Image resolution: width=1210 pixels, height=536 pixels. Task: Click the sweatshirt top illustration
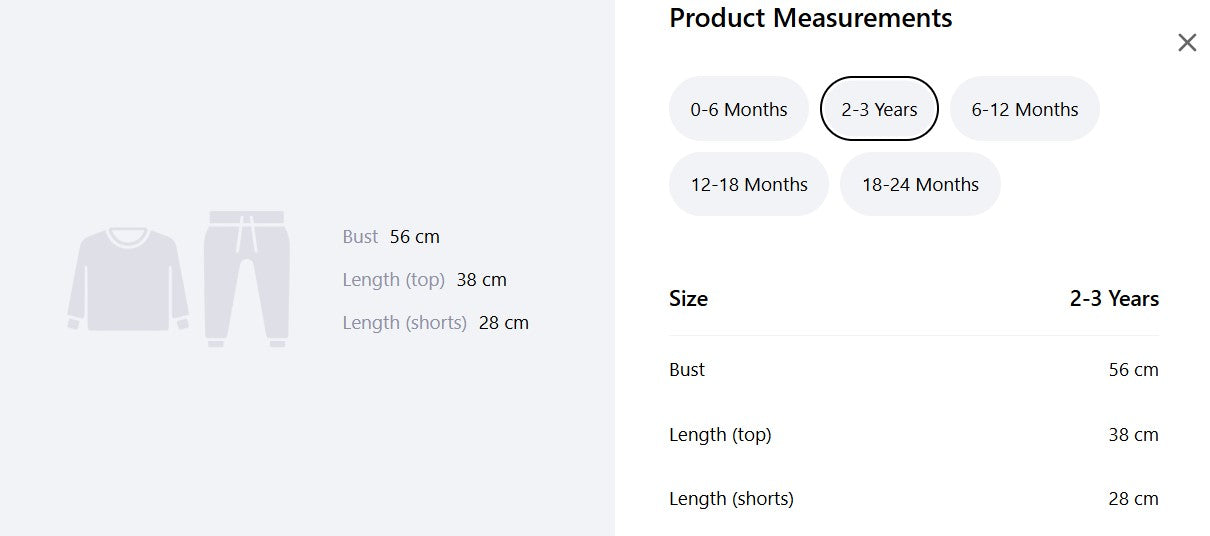coord(128,279)
